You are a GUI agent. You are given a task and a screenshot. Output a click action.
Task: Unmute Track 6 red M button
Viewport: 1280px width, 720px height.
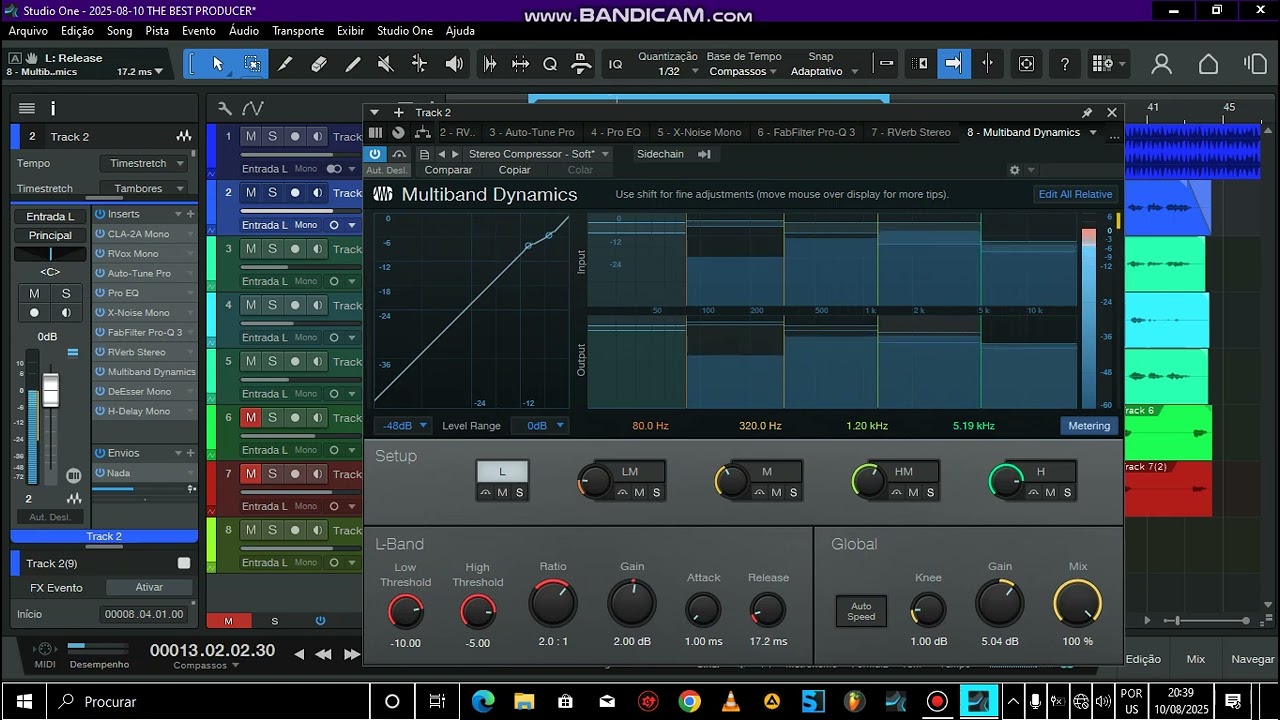251,418
